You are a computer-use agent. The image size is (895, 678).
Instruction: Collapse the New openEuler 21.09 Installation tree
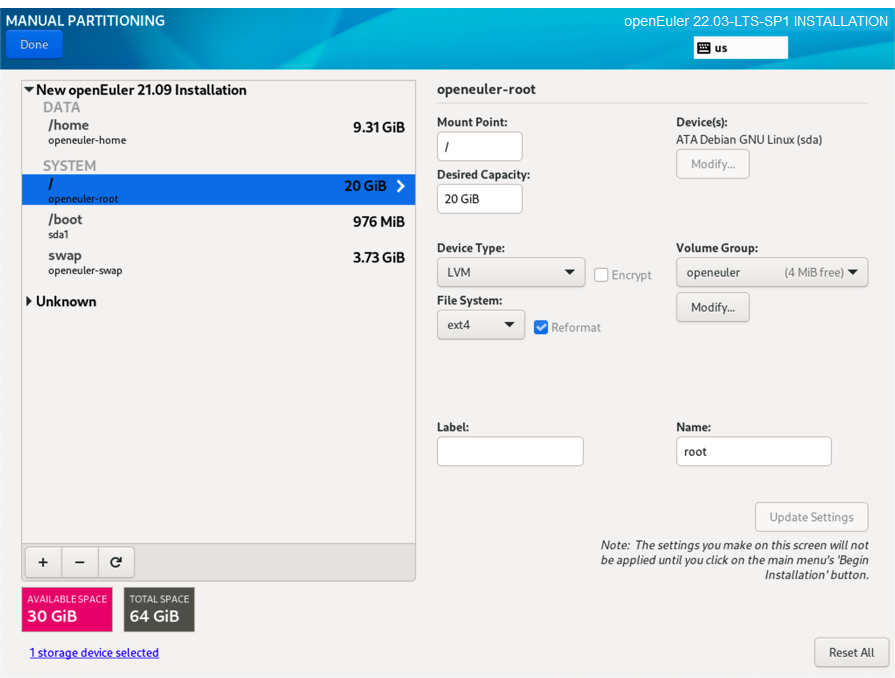pos(29,90)
